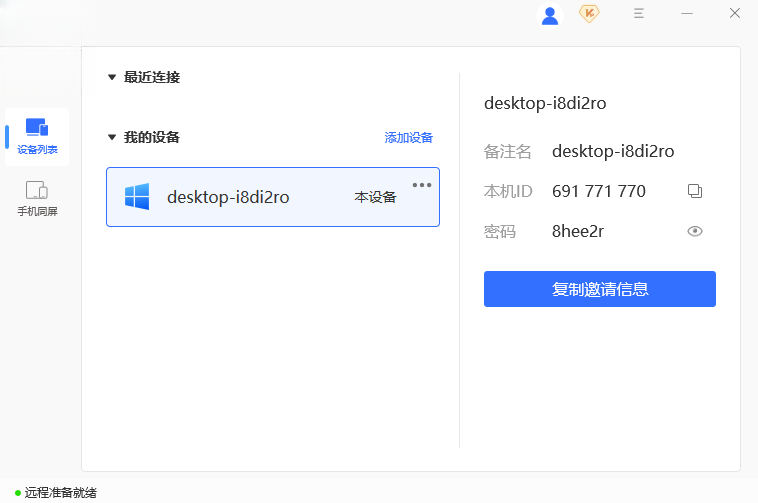The width and height of the screenshot is (758, 503).
Task: Select the 设备列表 sidebar tab
Action: click(37, 137)
